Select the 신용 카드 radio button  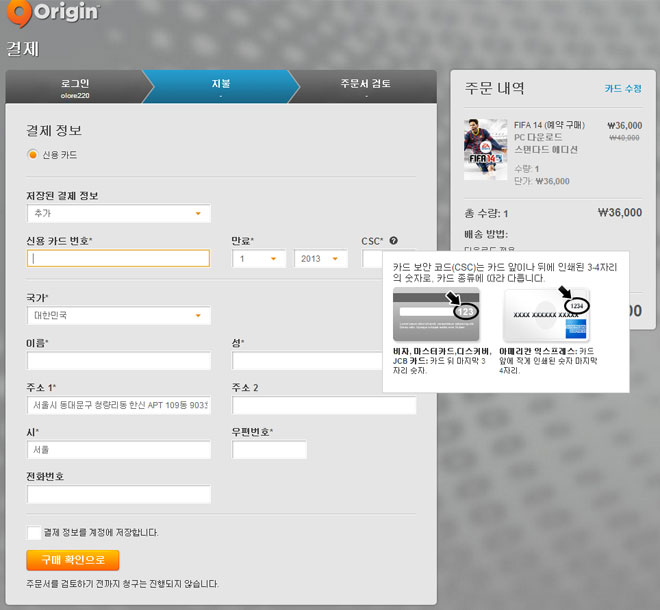coord(32,154)
